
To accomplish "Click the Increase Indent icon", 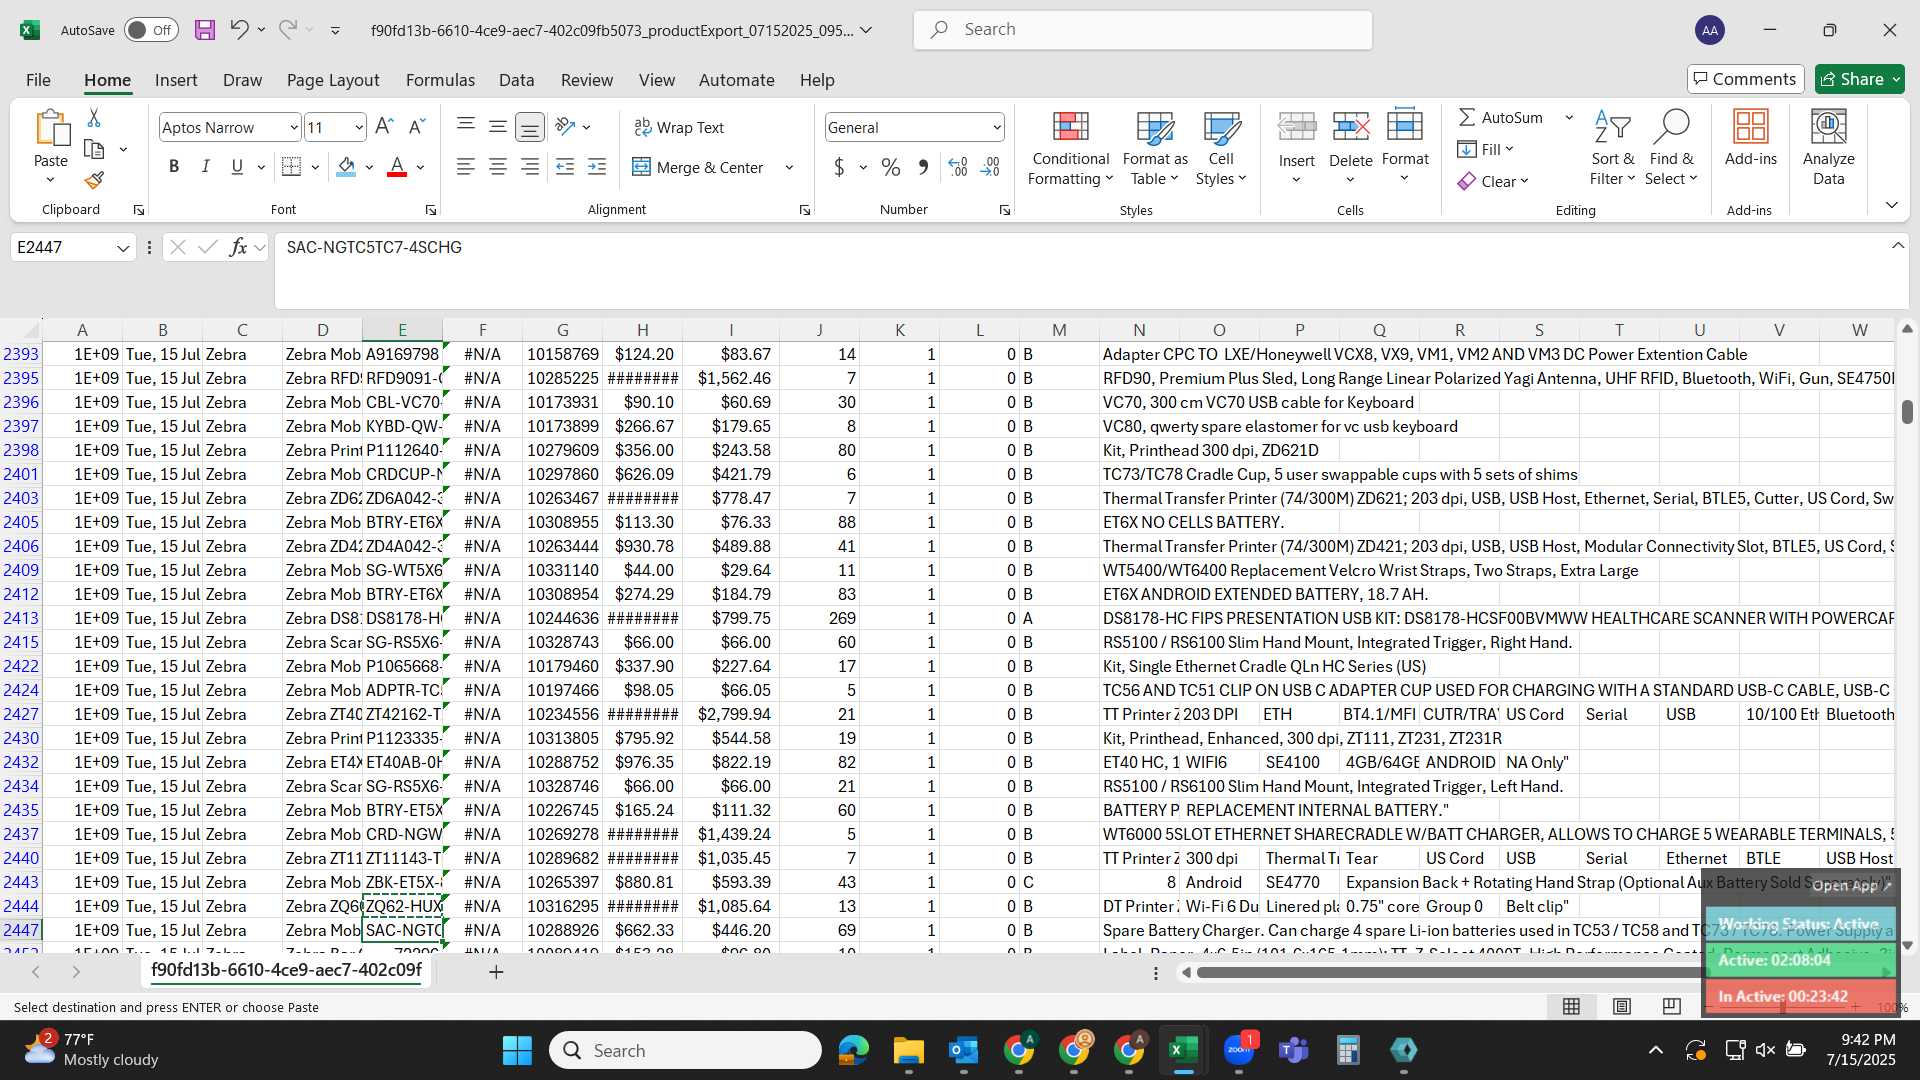I will 597,167.
